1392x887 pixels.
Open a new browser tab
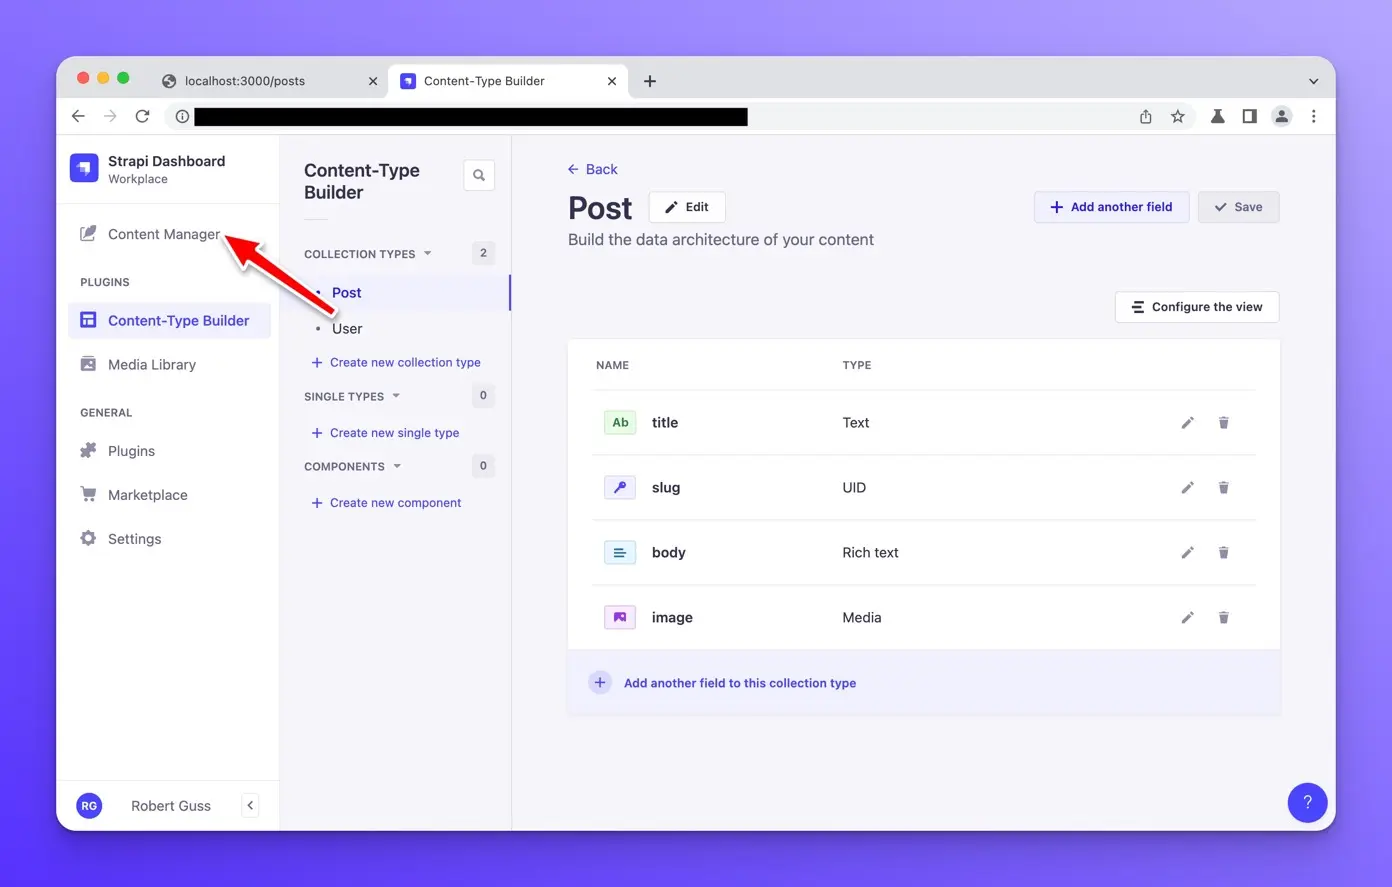650,81
